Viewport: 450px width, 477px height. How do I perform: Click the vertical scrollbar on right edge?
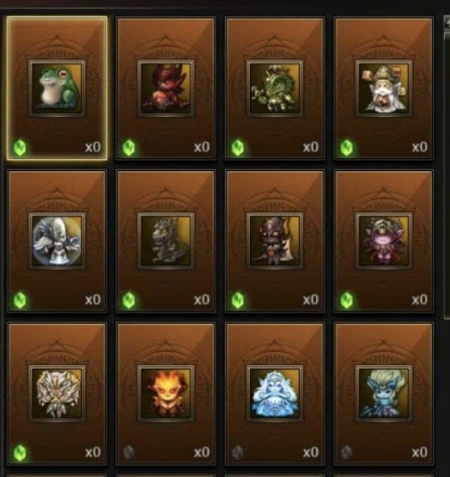click(x=447, y=167)
